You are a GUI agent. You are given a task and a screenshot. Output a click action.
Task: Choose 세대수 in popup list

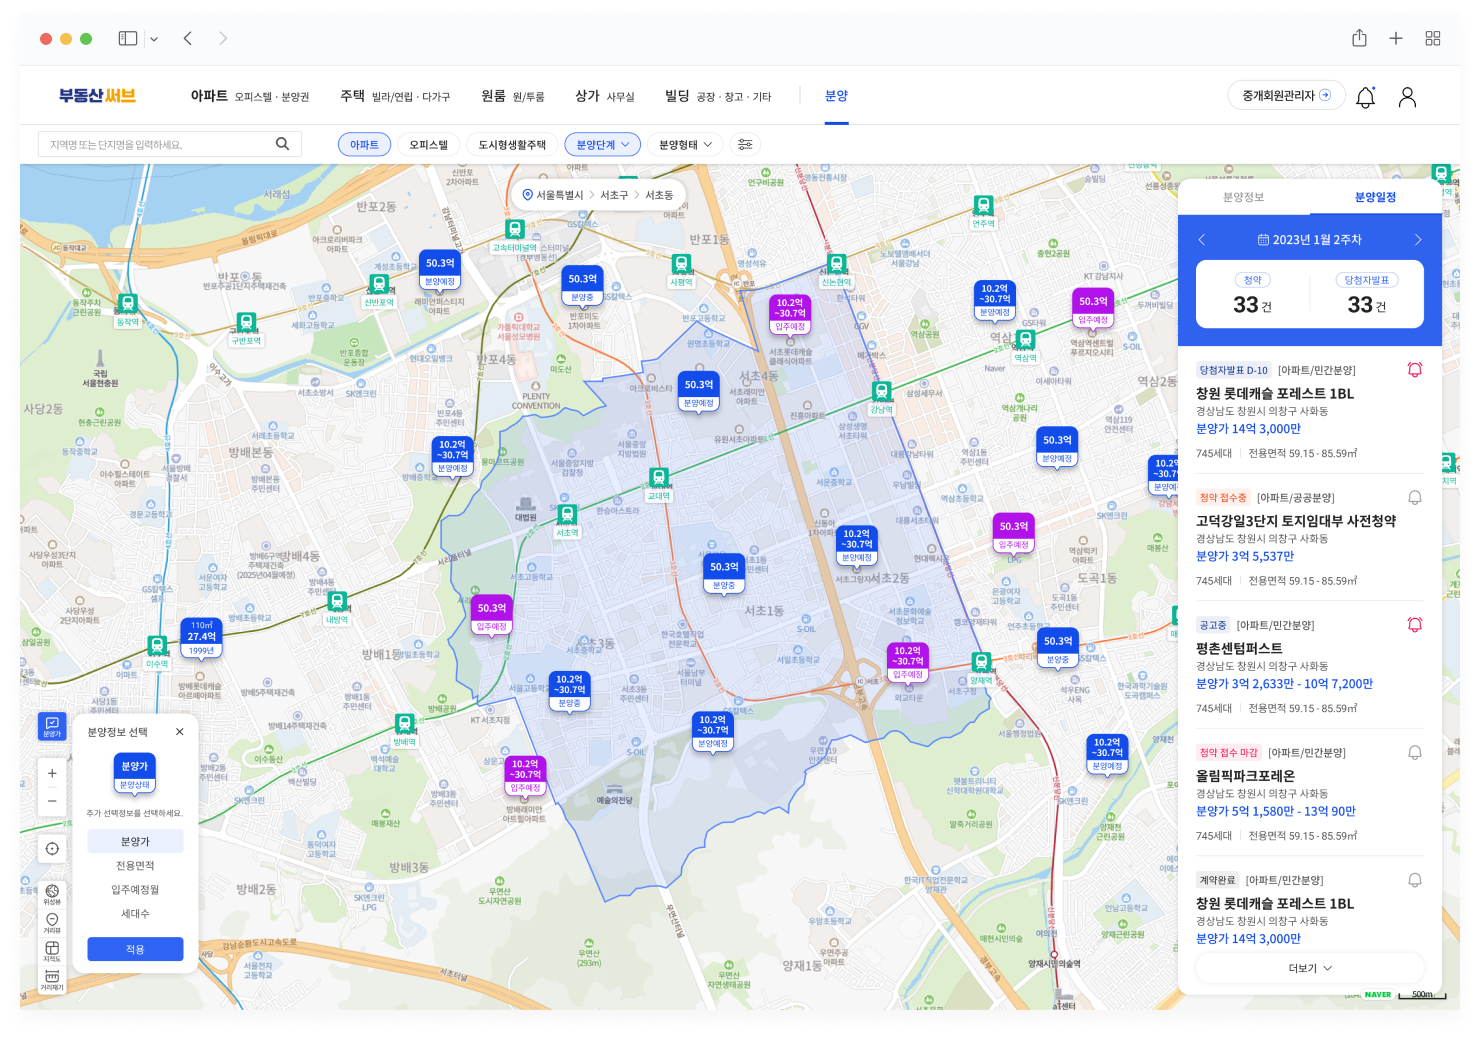(135, 914)
